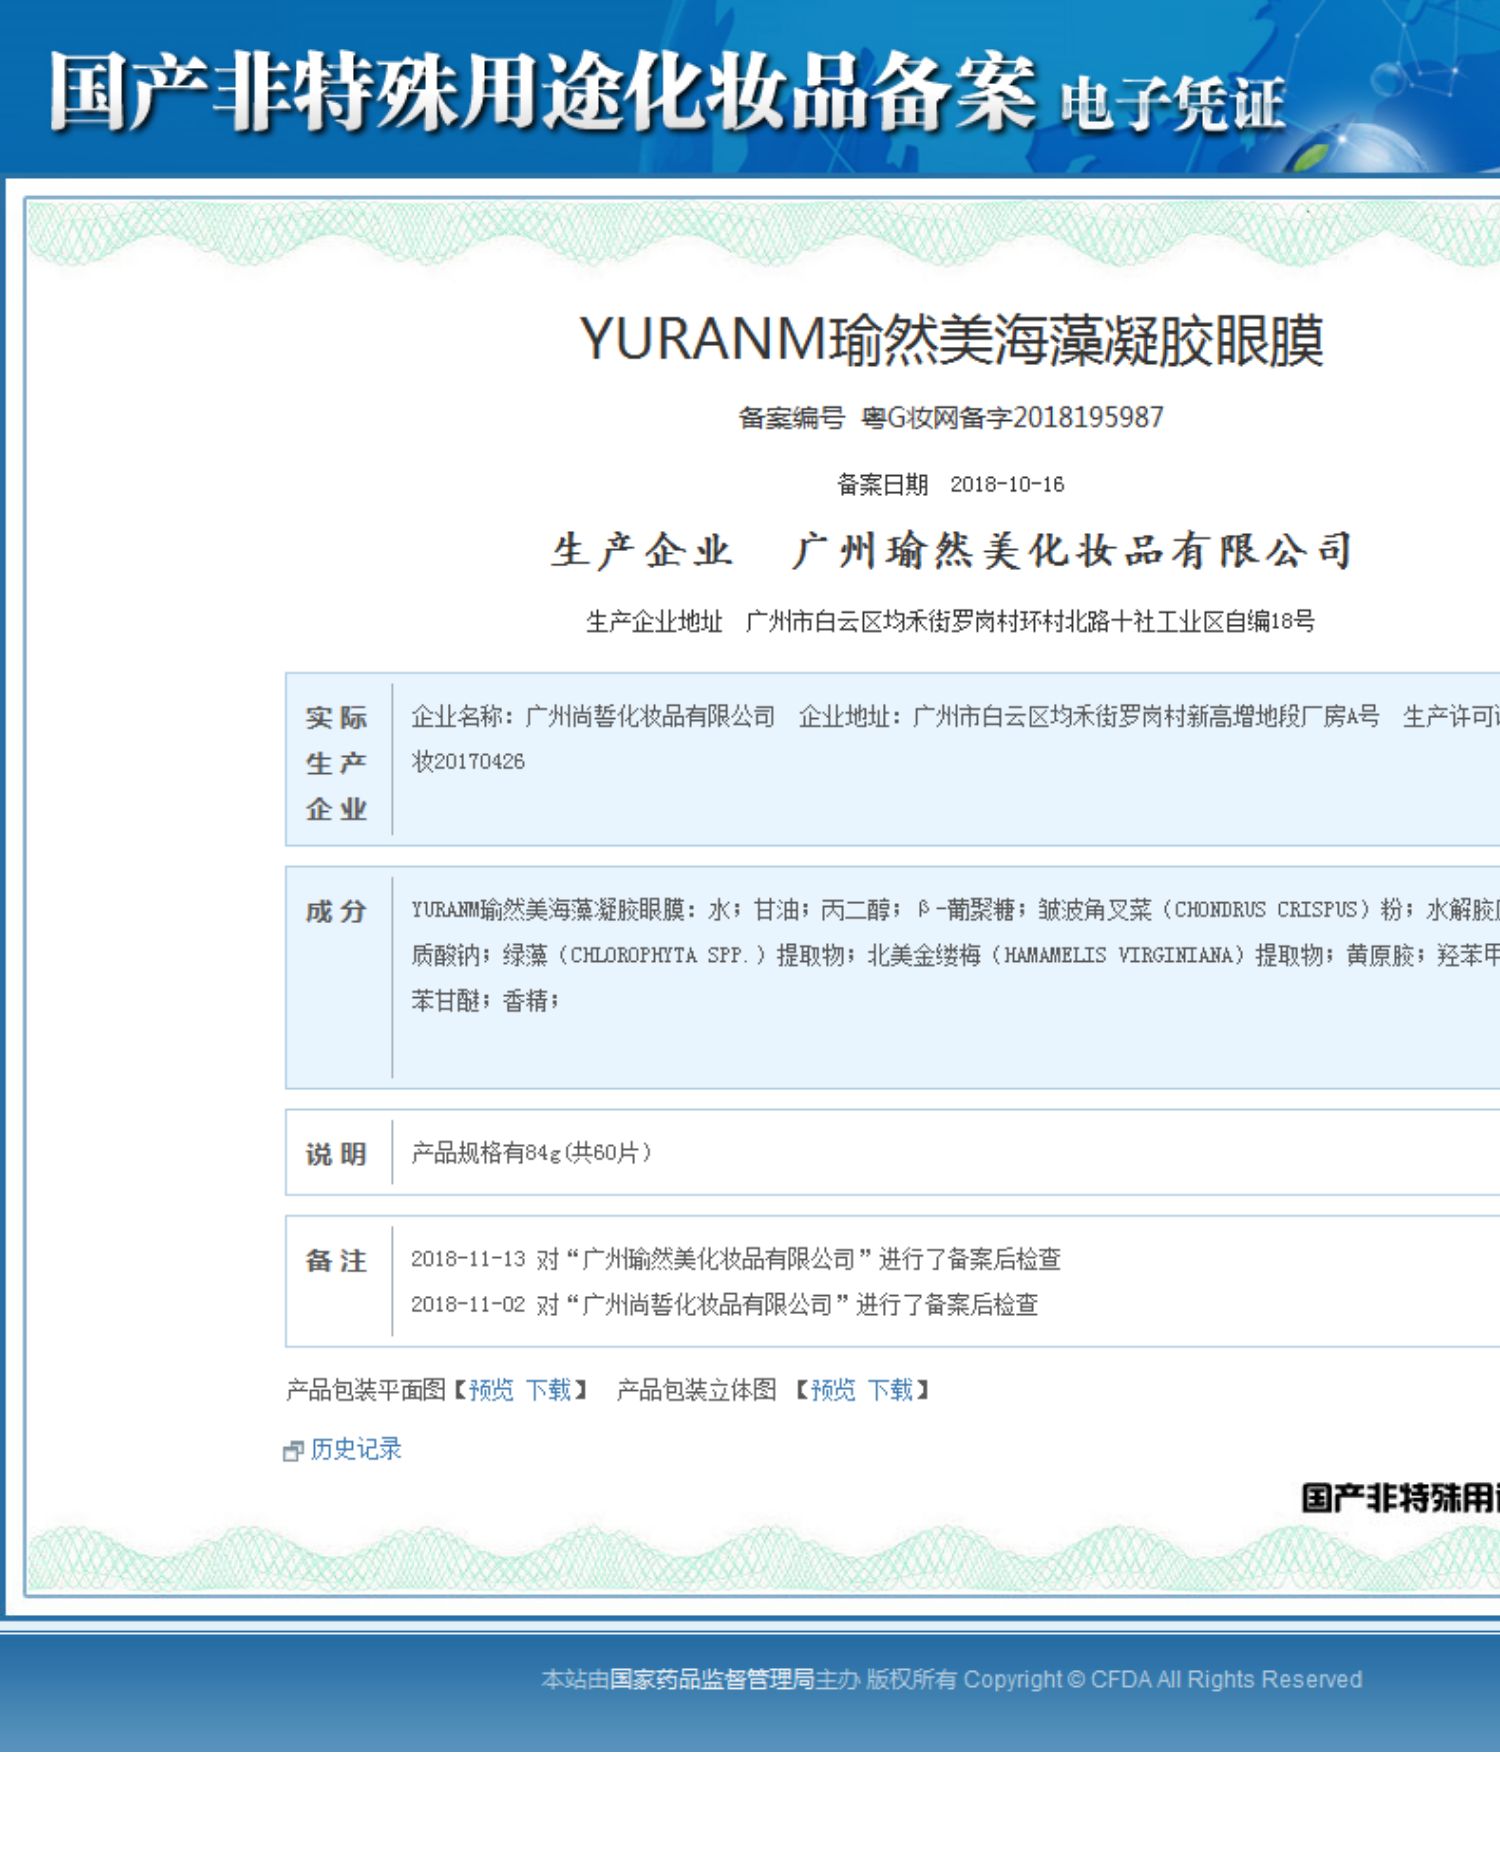
Task: Click the text 企业名称：广州尚皙化妆品有限公司
Action: (593, 716)
